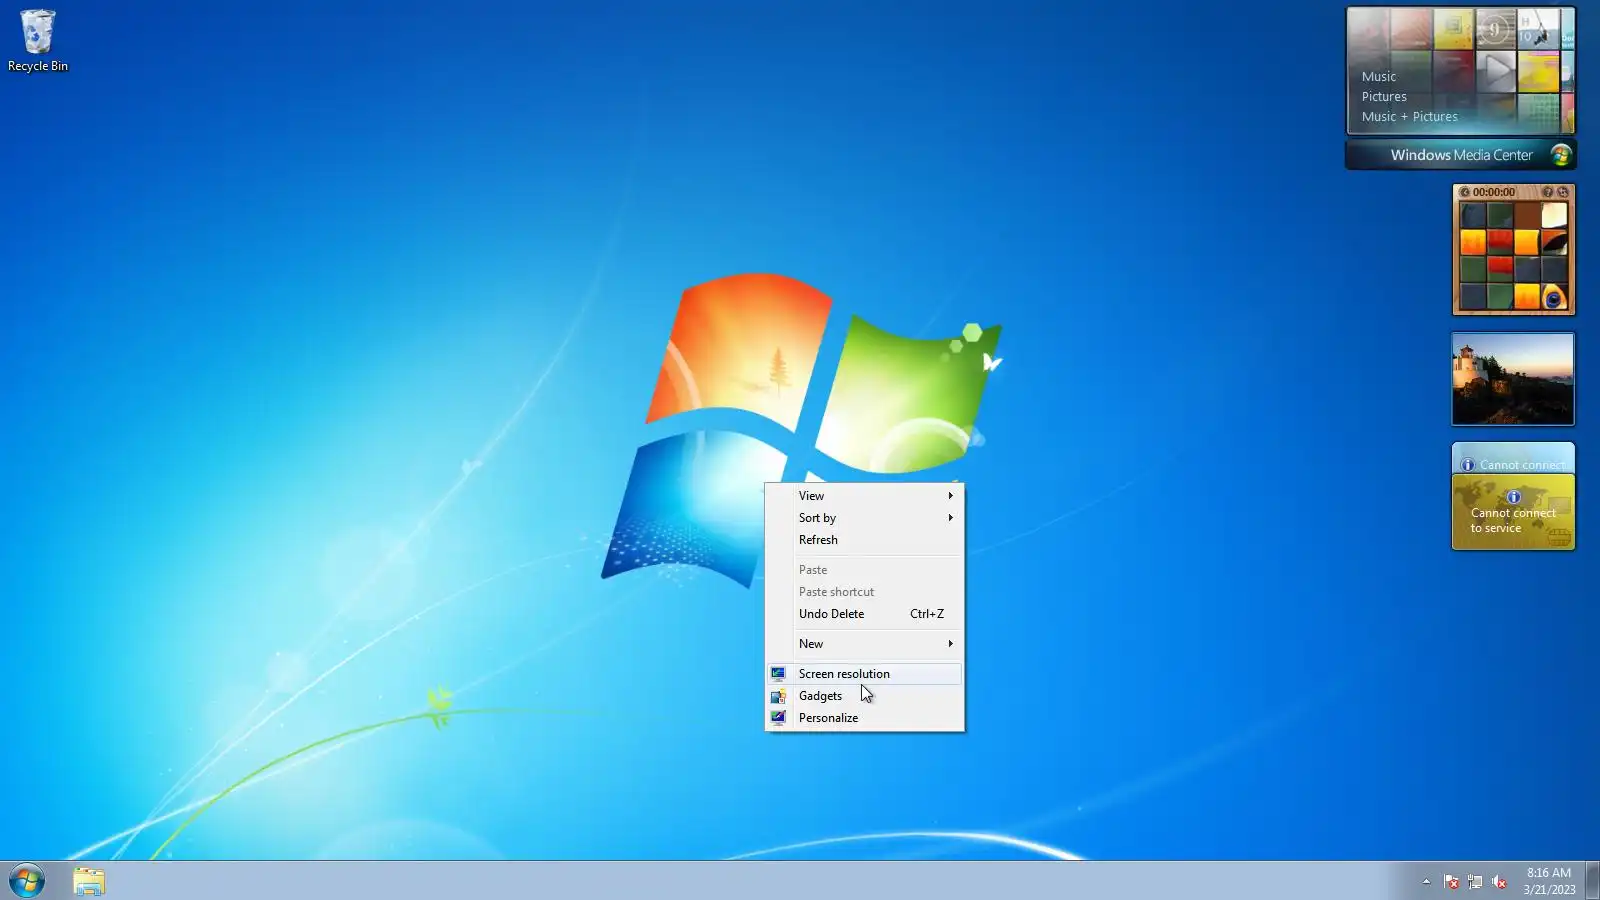Viewport: 1600px width, 900px height.
Task: Open Pictures in Media Center gadget
Action: click(1384, 97)
